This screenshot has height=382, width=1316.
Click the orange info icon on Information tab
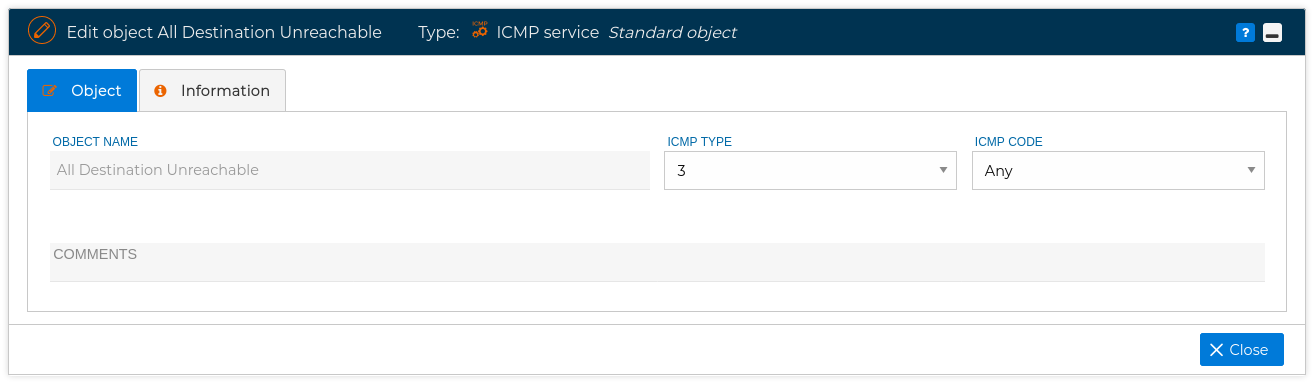tap(160, 91)
